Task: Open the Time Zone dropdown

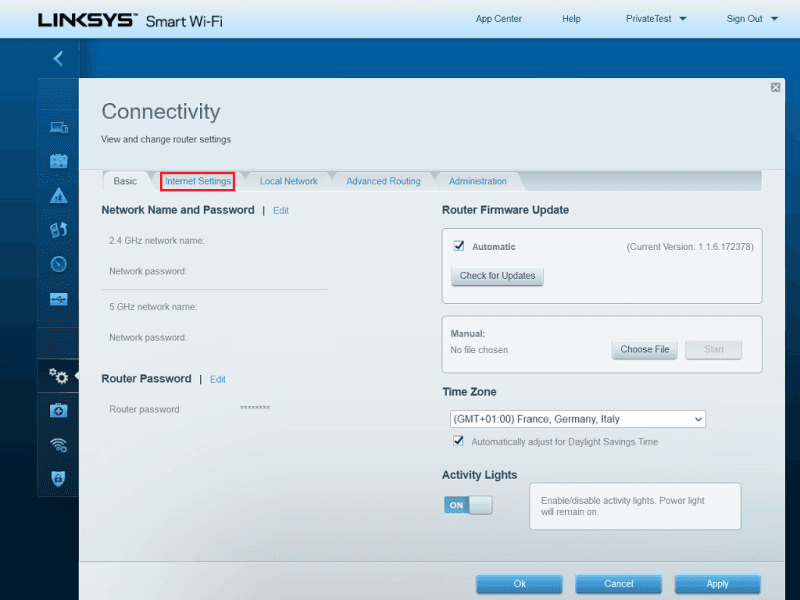Action: click(578, 419)
